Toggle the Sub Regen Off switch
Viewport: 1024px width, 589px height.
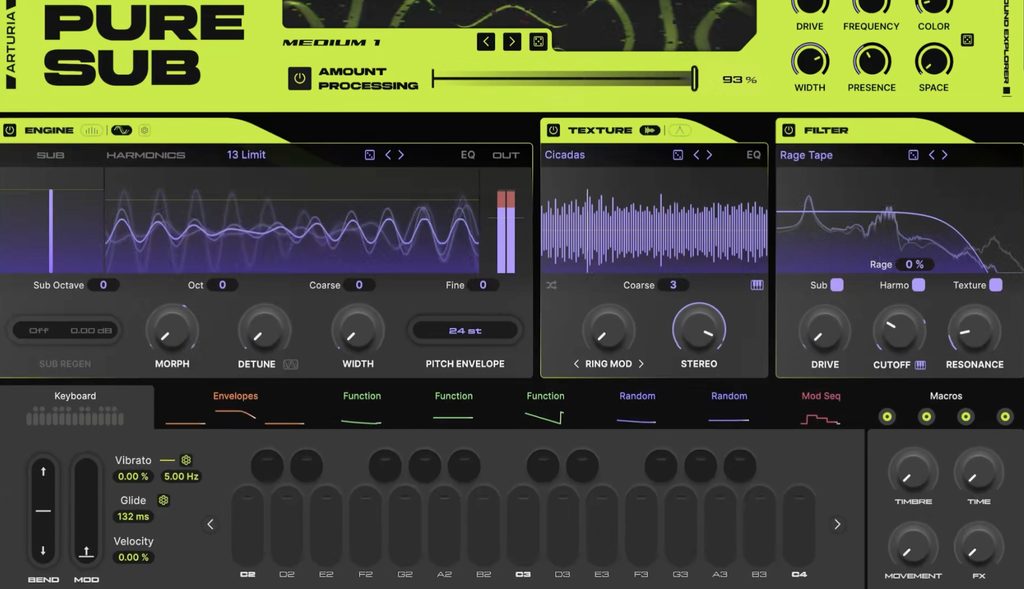tap(39, 330)
